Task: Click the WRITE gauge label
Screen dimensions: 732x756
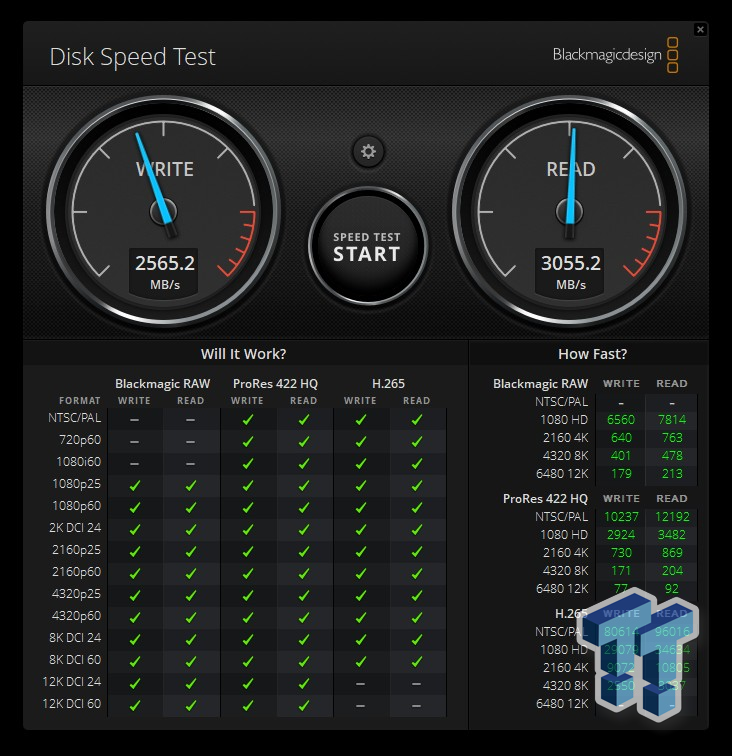Action: 165,169
